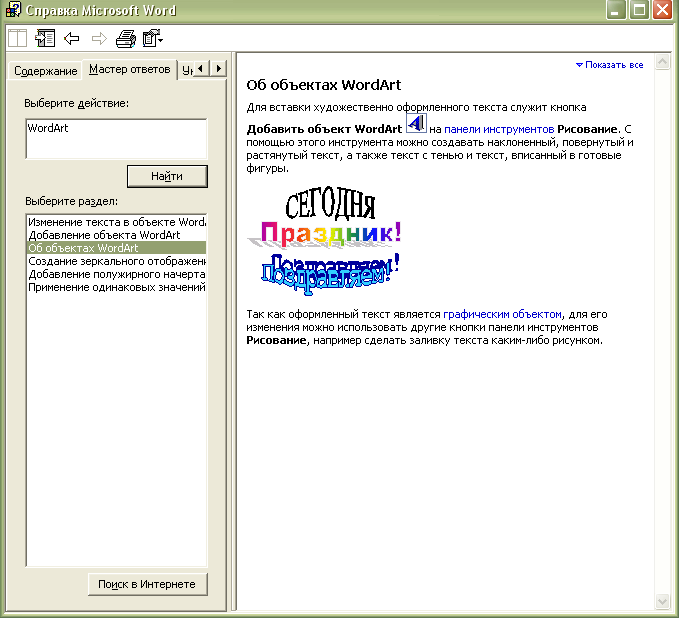679x618 pixels.
Task: Select the Мастер ответов tab
Action: [x=129, y=69]
